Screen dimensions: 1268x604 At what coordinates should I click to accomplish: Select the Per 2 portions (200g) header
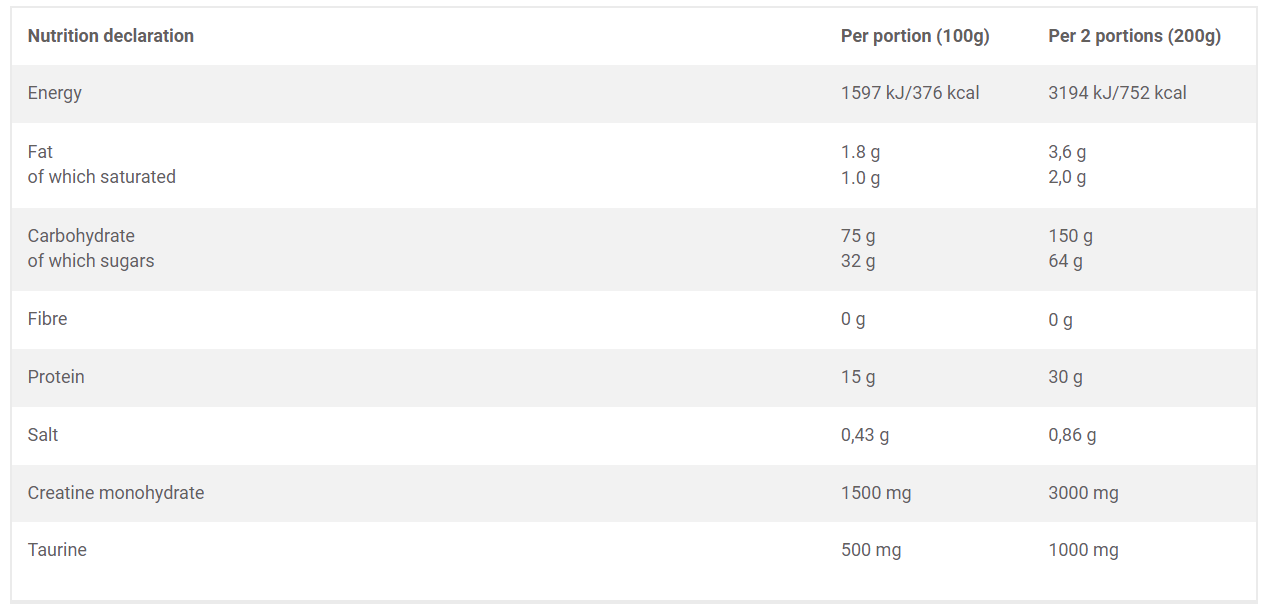pyautogui.click(x=1135, y=36)
